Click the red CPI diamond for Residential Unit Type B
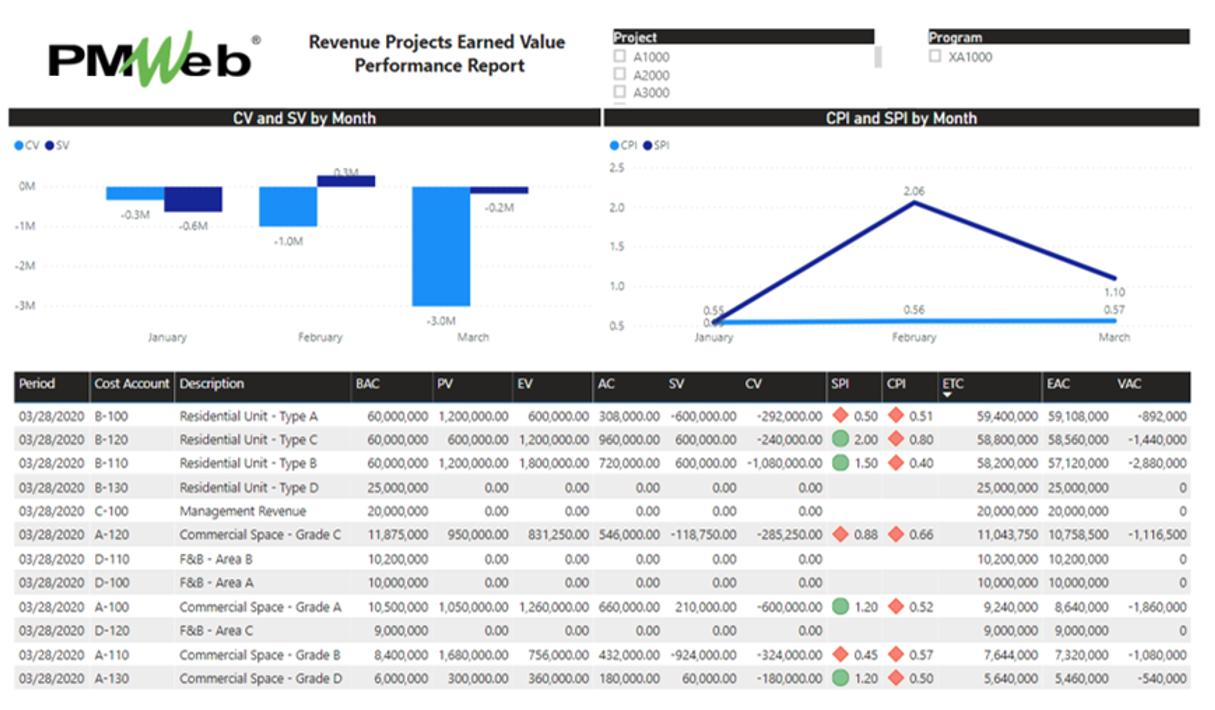The height and width of the screenshot is (710, 1215). point(896,463)
